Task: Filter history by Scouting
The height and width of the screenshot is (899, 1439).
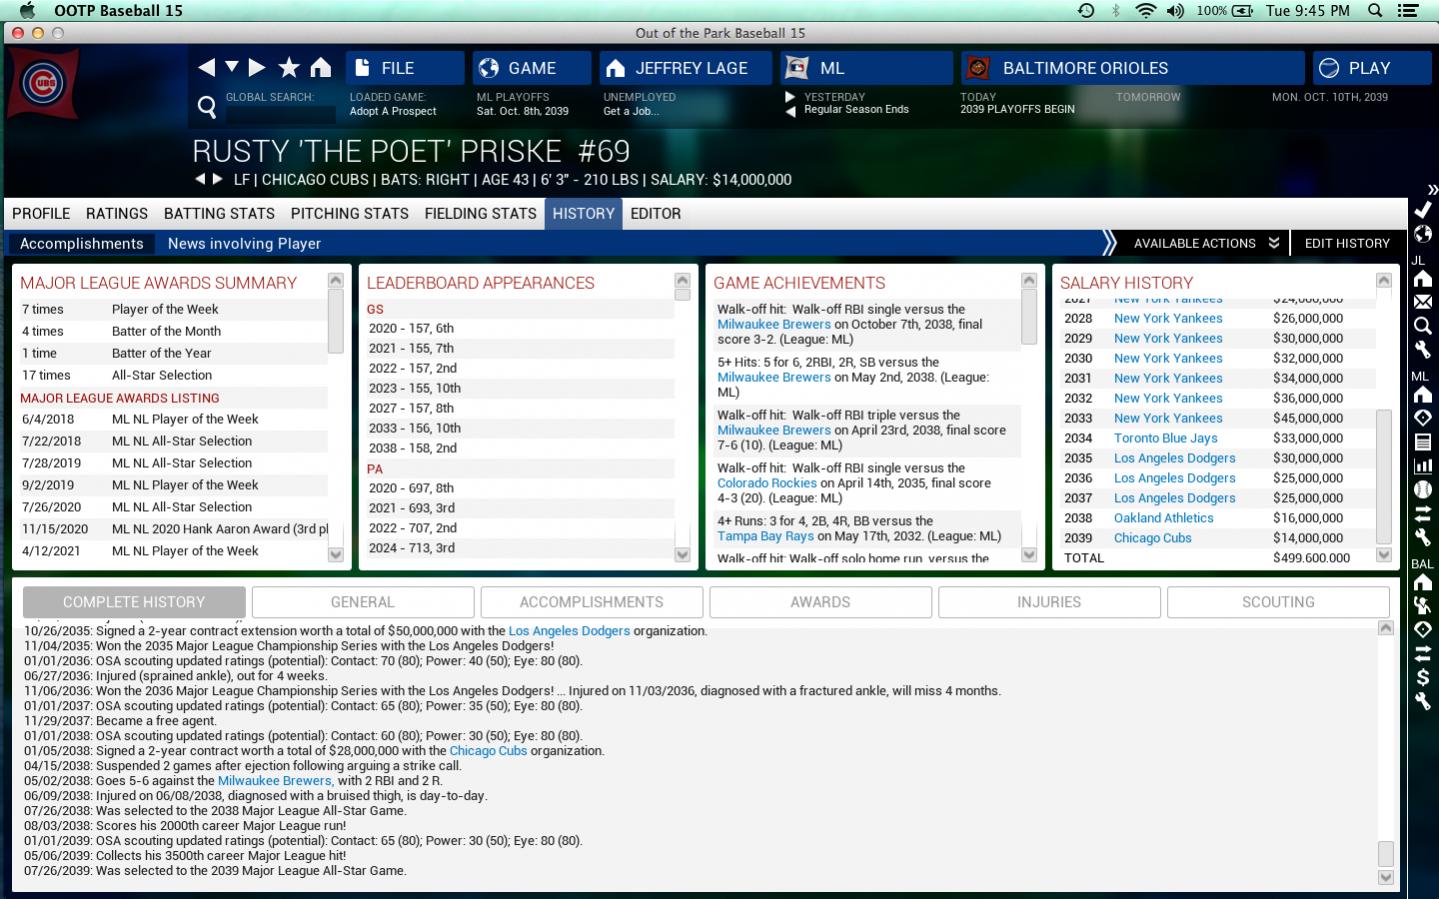Action: (1278, 602)
